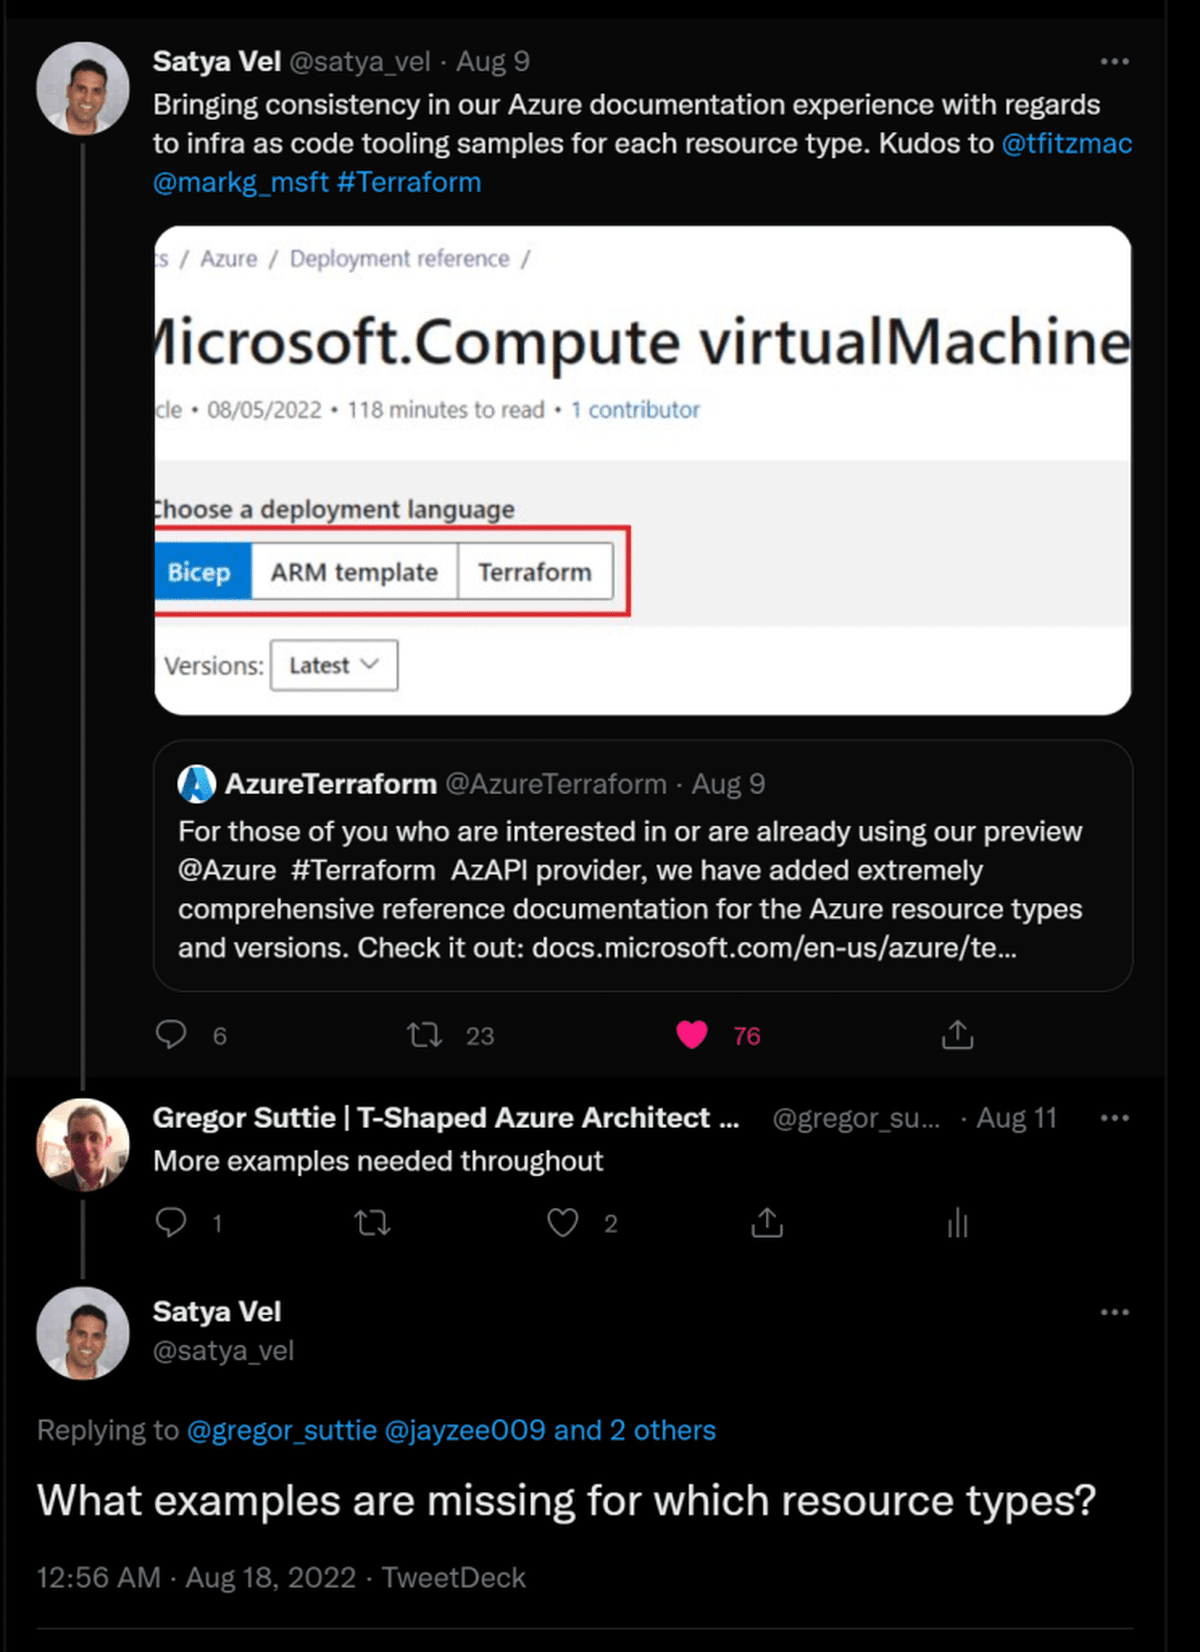This screenshot has width=1200, height=1652.
Task: Unlike the tweet with 76 likes
Action: pyautogui.click(x=692, y=1035)
